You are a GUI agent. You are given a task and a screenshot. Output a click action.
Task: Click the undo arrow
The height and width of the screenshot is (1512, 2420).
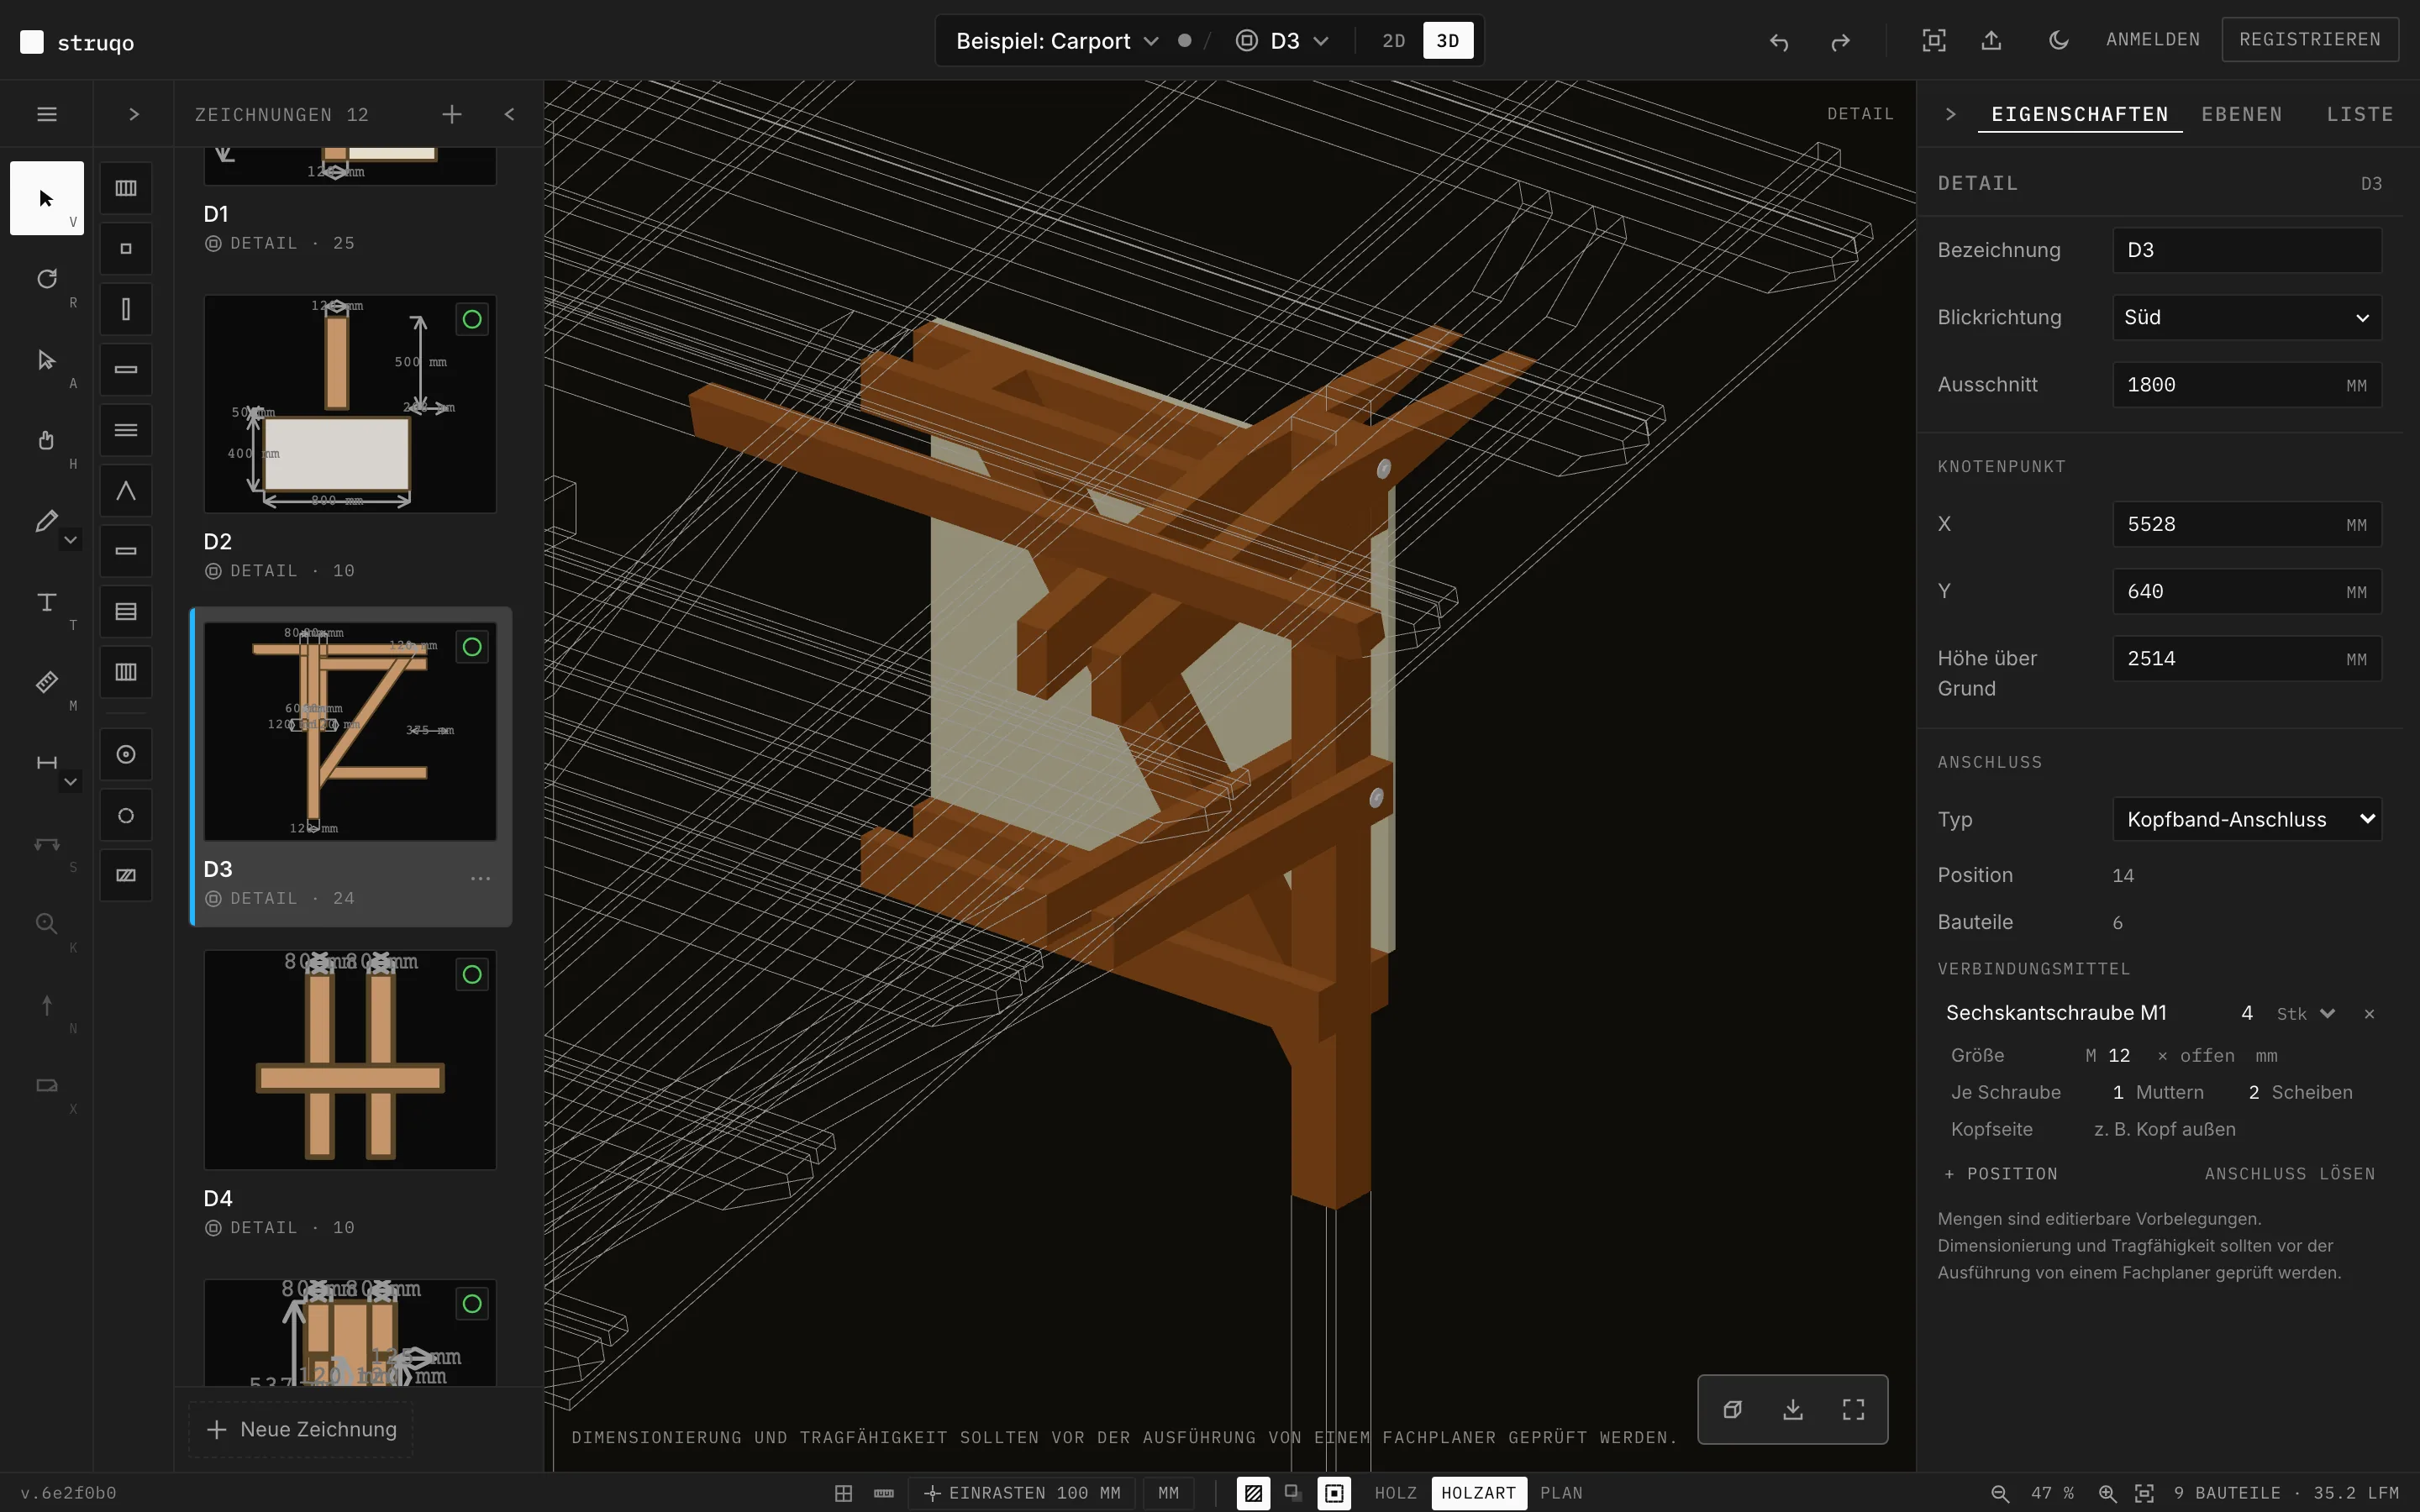(x=1778, y=41)
